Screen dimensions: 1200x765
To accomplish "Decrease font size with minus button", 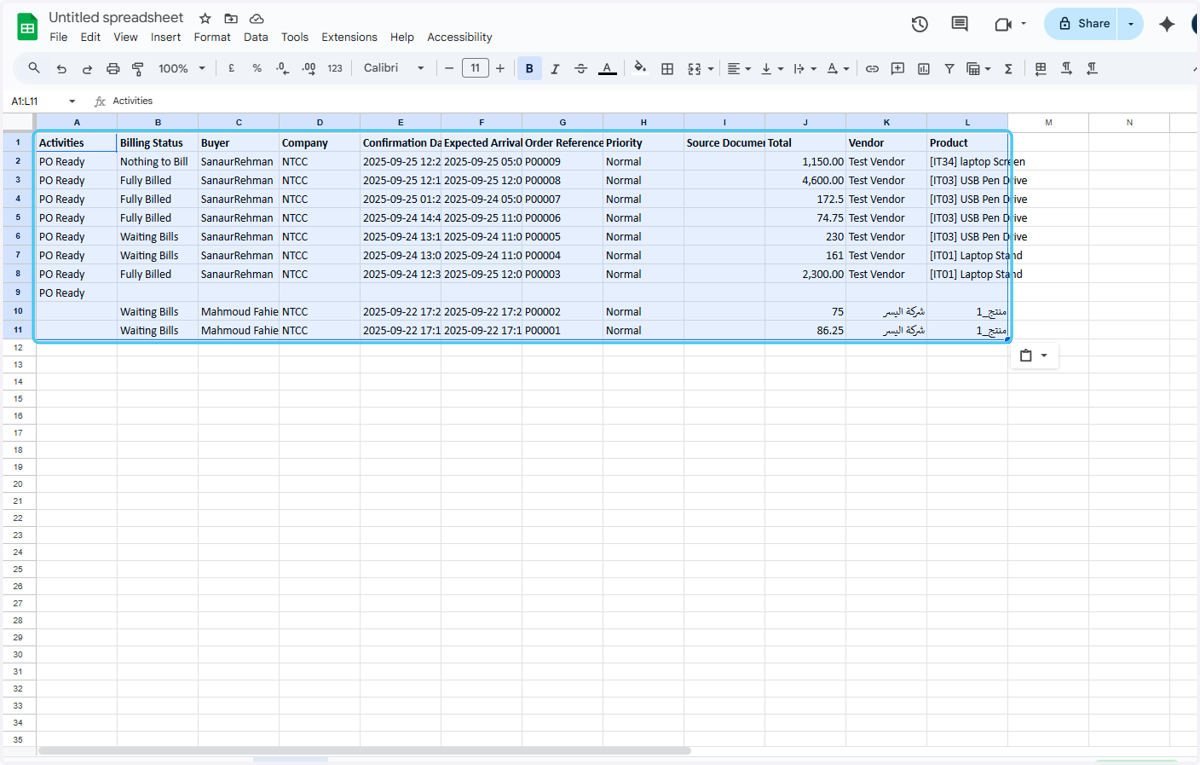I will (x=449, y=69).
